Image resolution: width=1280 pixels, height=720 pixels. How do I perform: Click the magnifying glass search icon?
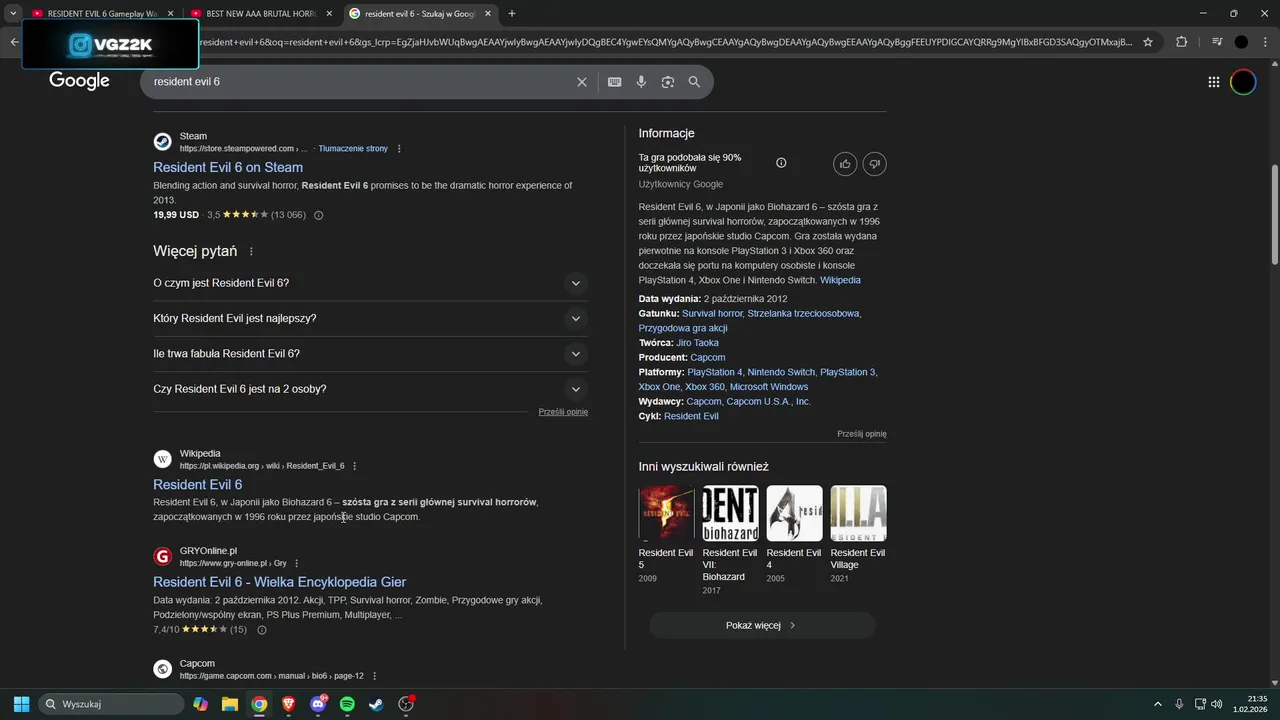694,82
